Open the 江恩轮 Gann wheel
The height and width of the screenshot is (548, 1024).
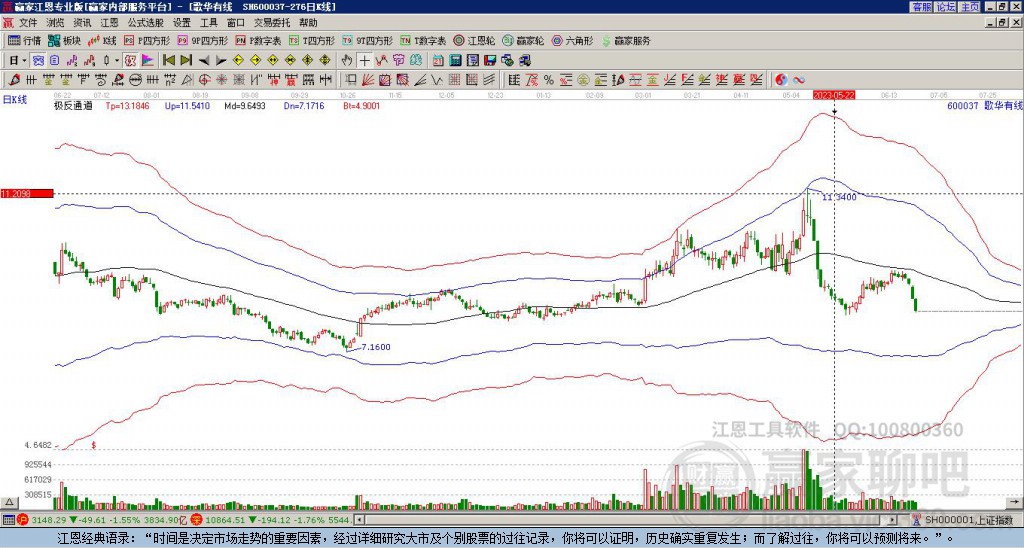click(474, 40)
